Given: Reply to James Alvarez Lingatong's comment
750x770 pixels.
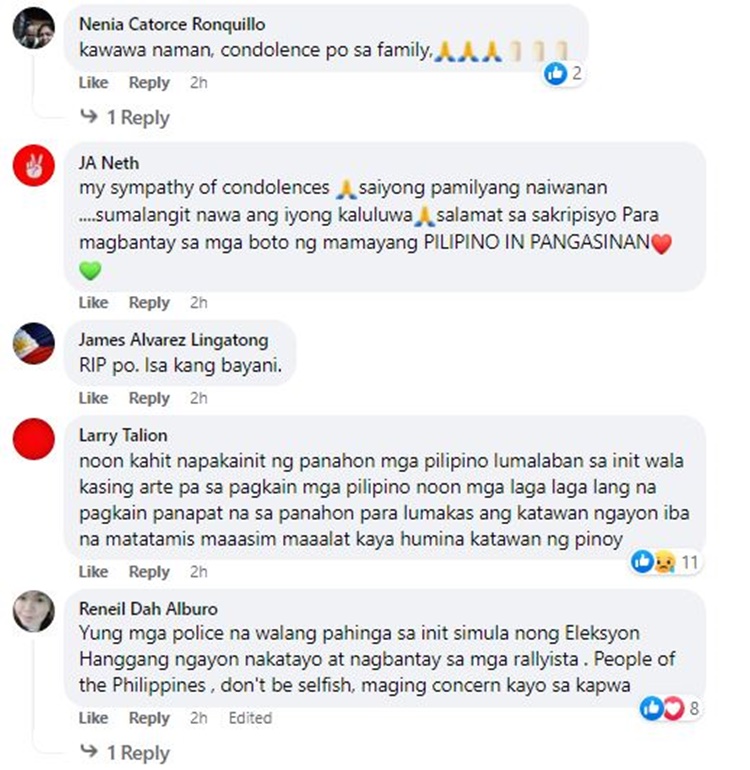Looking at the screenshot, I should tap(149, 398).
